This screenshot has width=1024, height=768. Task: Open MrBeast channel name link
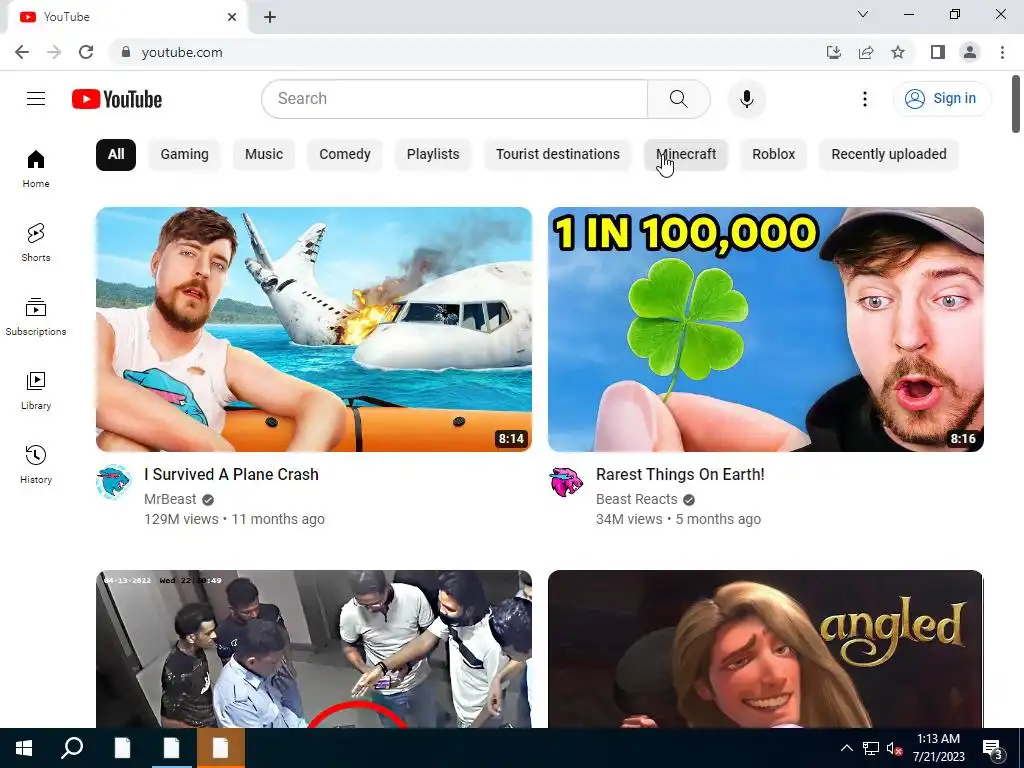170,500
